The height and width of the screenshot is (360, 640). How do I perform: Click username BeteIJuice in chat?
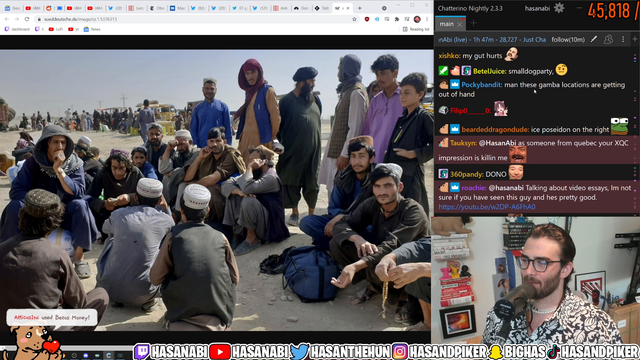coord(489,71)
